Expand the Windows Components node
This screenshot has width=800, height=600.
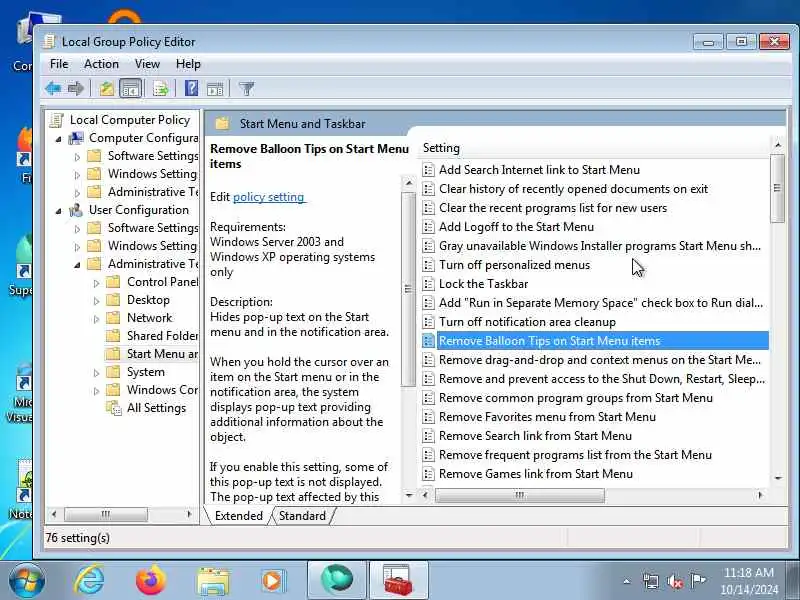click(96, 391)
